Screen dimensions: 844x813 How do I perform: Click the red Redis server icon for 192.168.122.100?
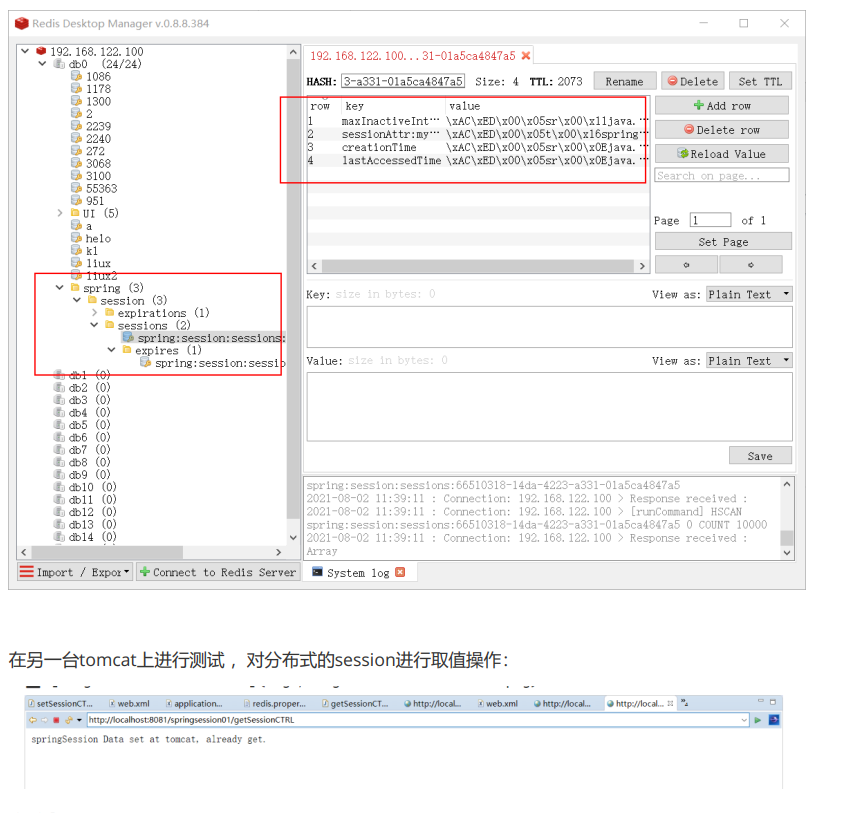click(x=41, y=51)
